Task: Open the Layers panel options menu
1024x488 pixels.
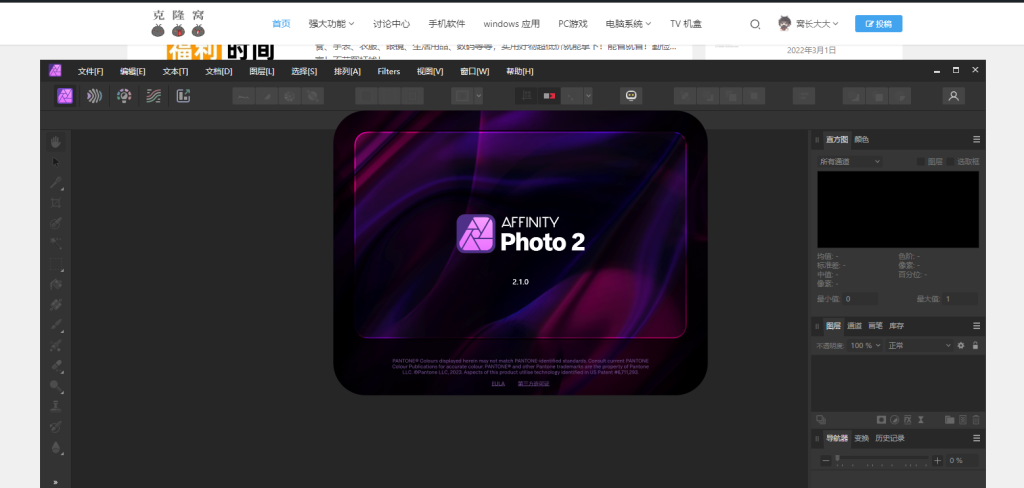Action: pos(976,325)
